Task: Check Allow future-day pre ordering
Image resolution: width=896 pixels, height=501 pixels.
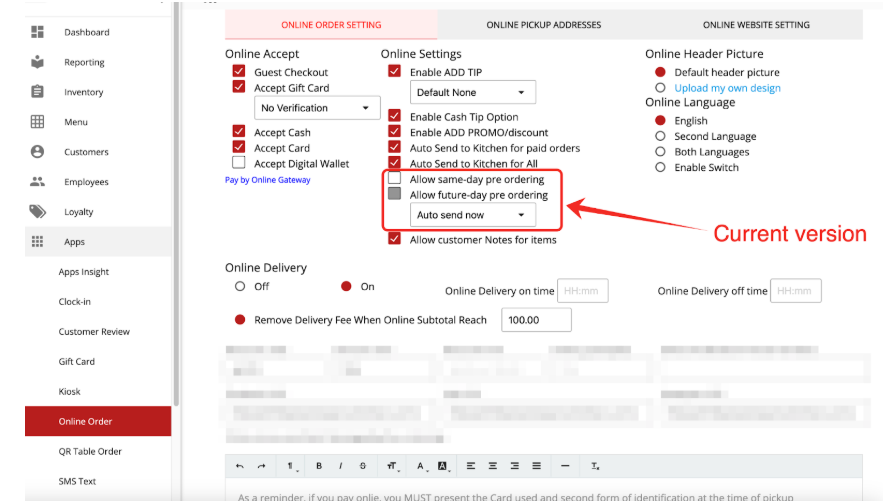Action: [x=394, y=194]
